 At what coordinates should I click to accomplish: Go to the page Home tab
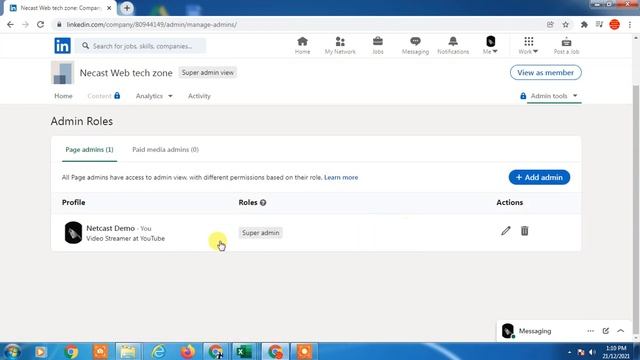pos(63,96)
